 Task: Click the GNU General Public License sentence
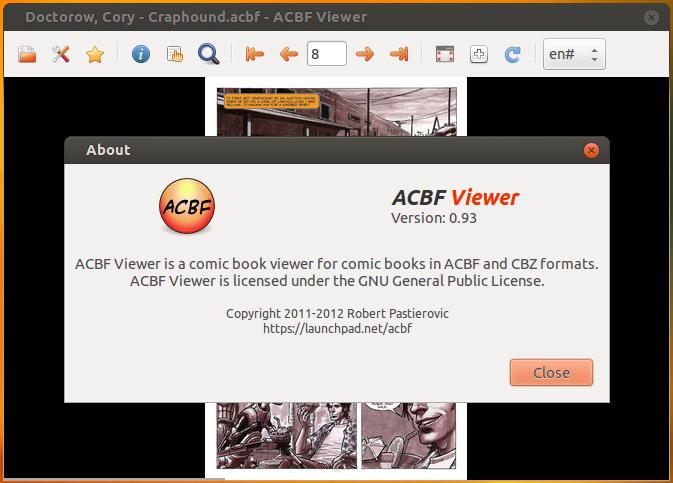(337, 281)
